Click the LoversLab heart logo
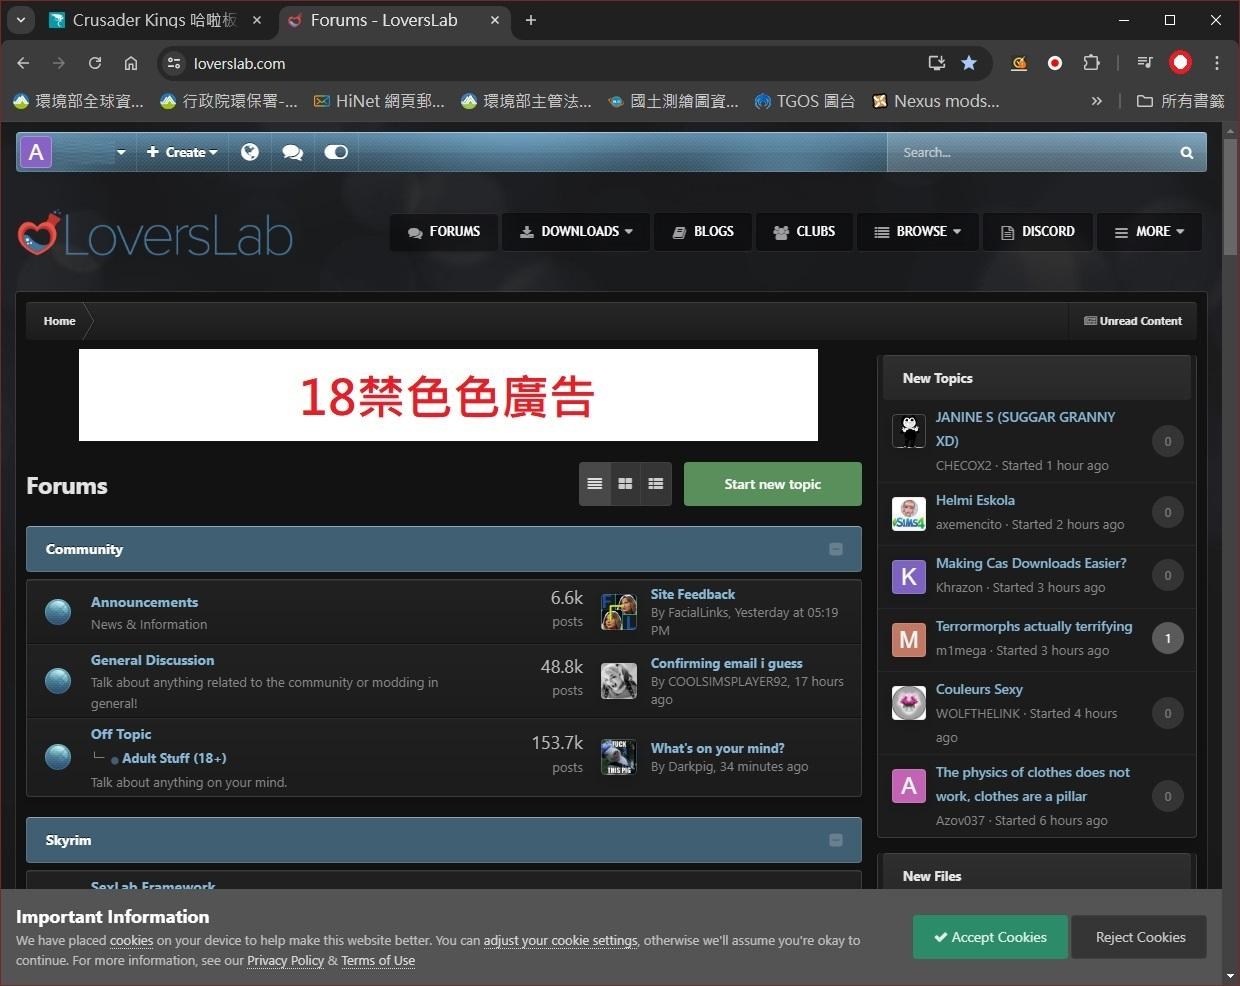Viewport: 1240px width, 986px height. (x=35, y=234)
